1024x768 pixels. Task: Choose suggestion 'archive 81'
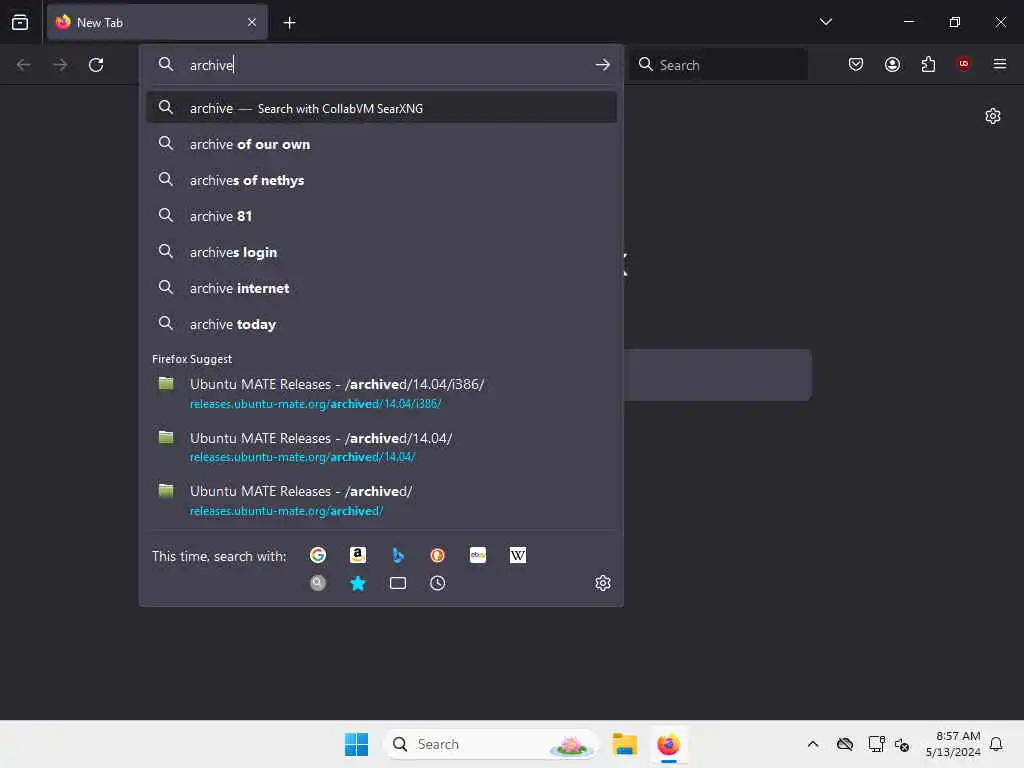382,216
